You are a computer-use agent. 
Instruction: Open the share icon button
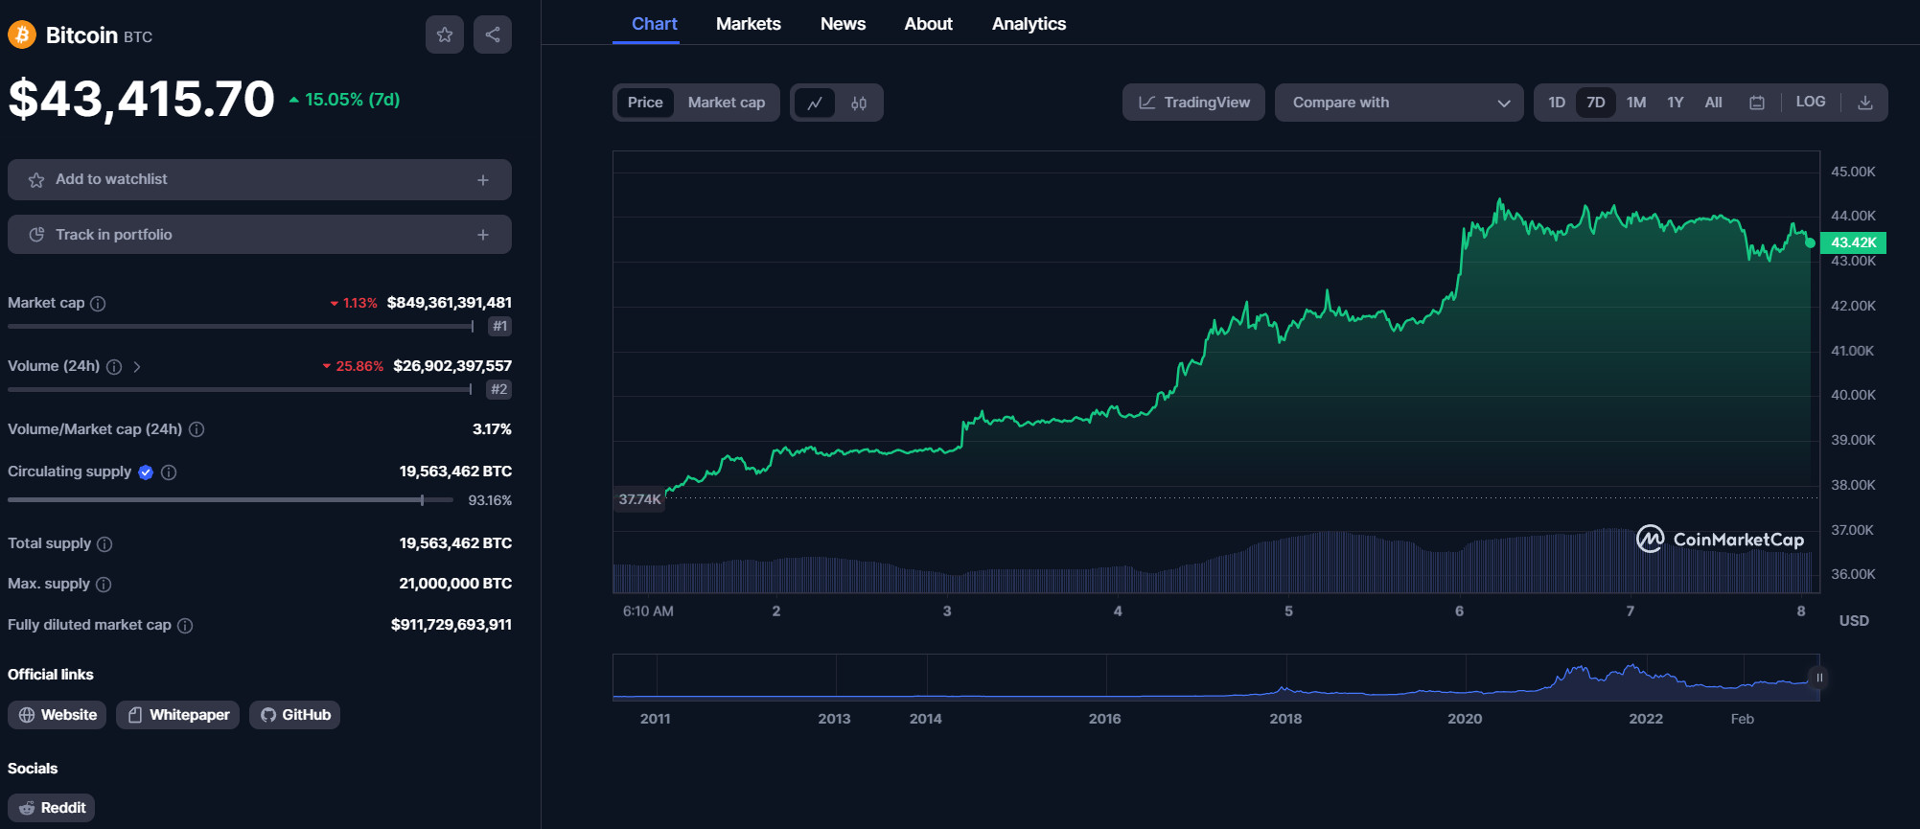493,35
